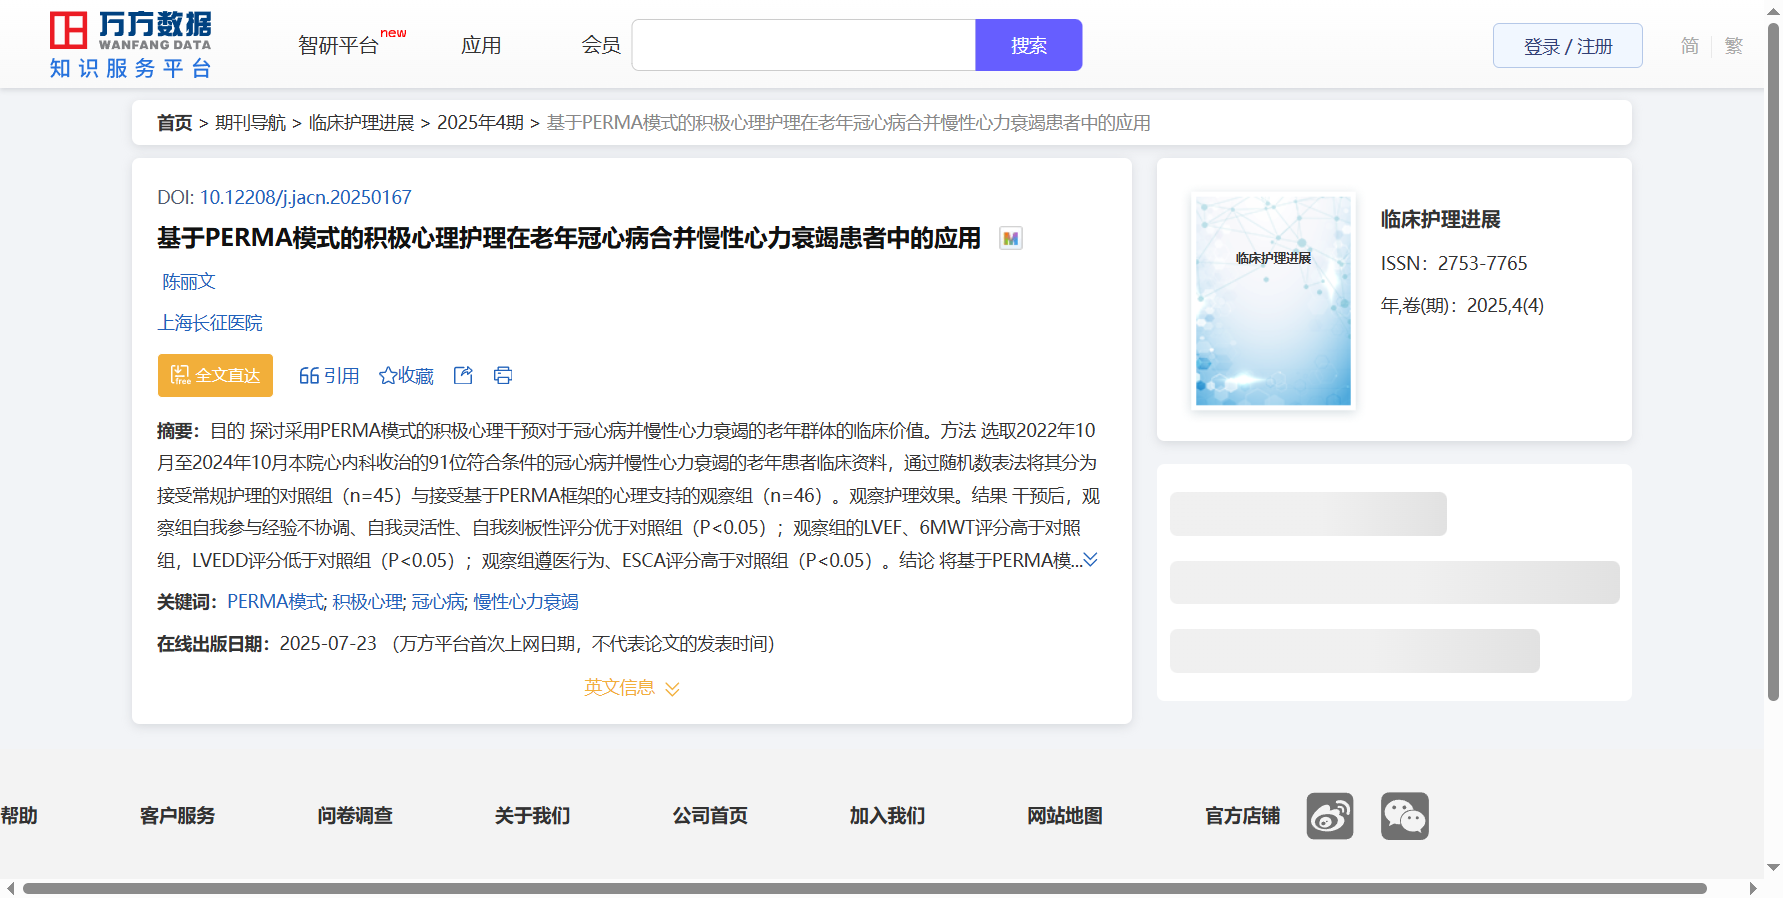Click the share export icon
The image size is (1783, 898).
click(x=463, y=375)
